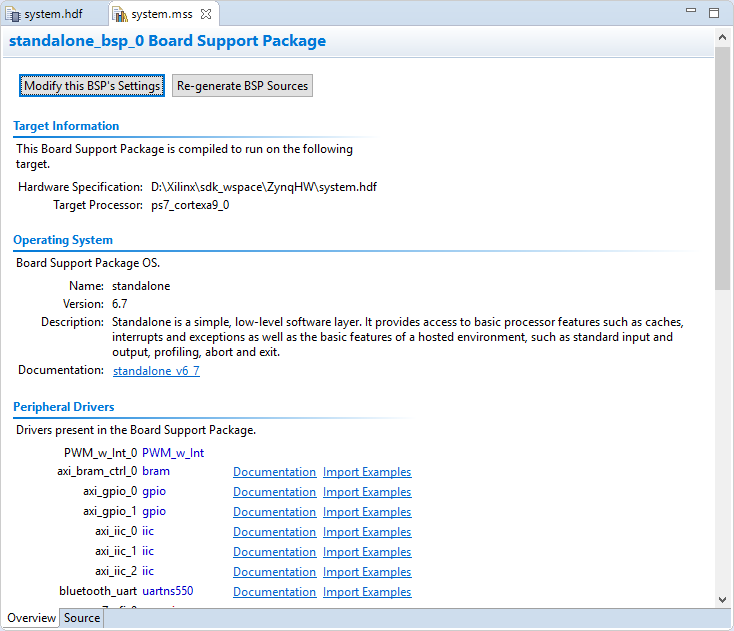Import Examples for axi_iic_0
This screenshot has width=734, height=631.
[367, 532]
